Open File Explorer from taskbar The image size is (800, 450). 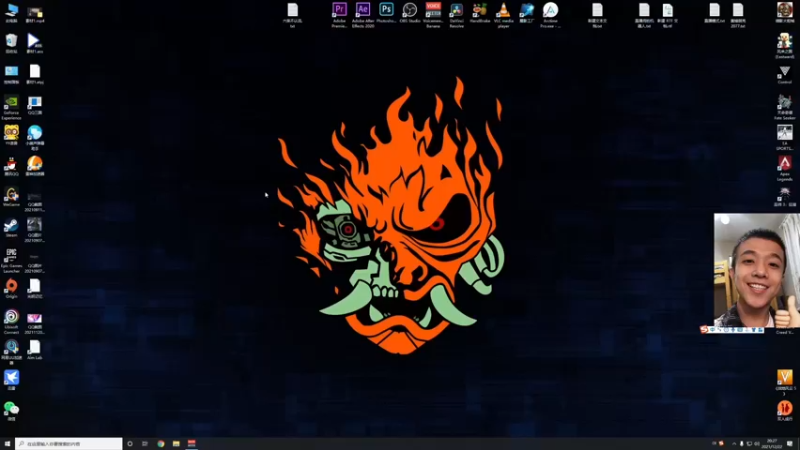[x=176, y=444]
